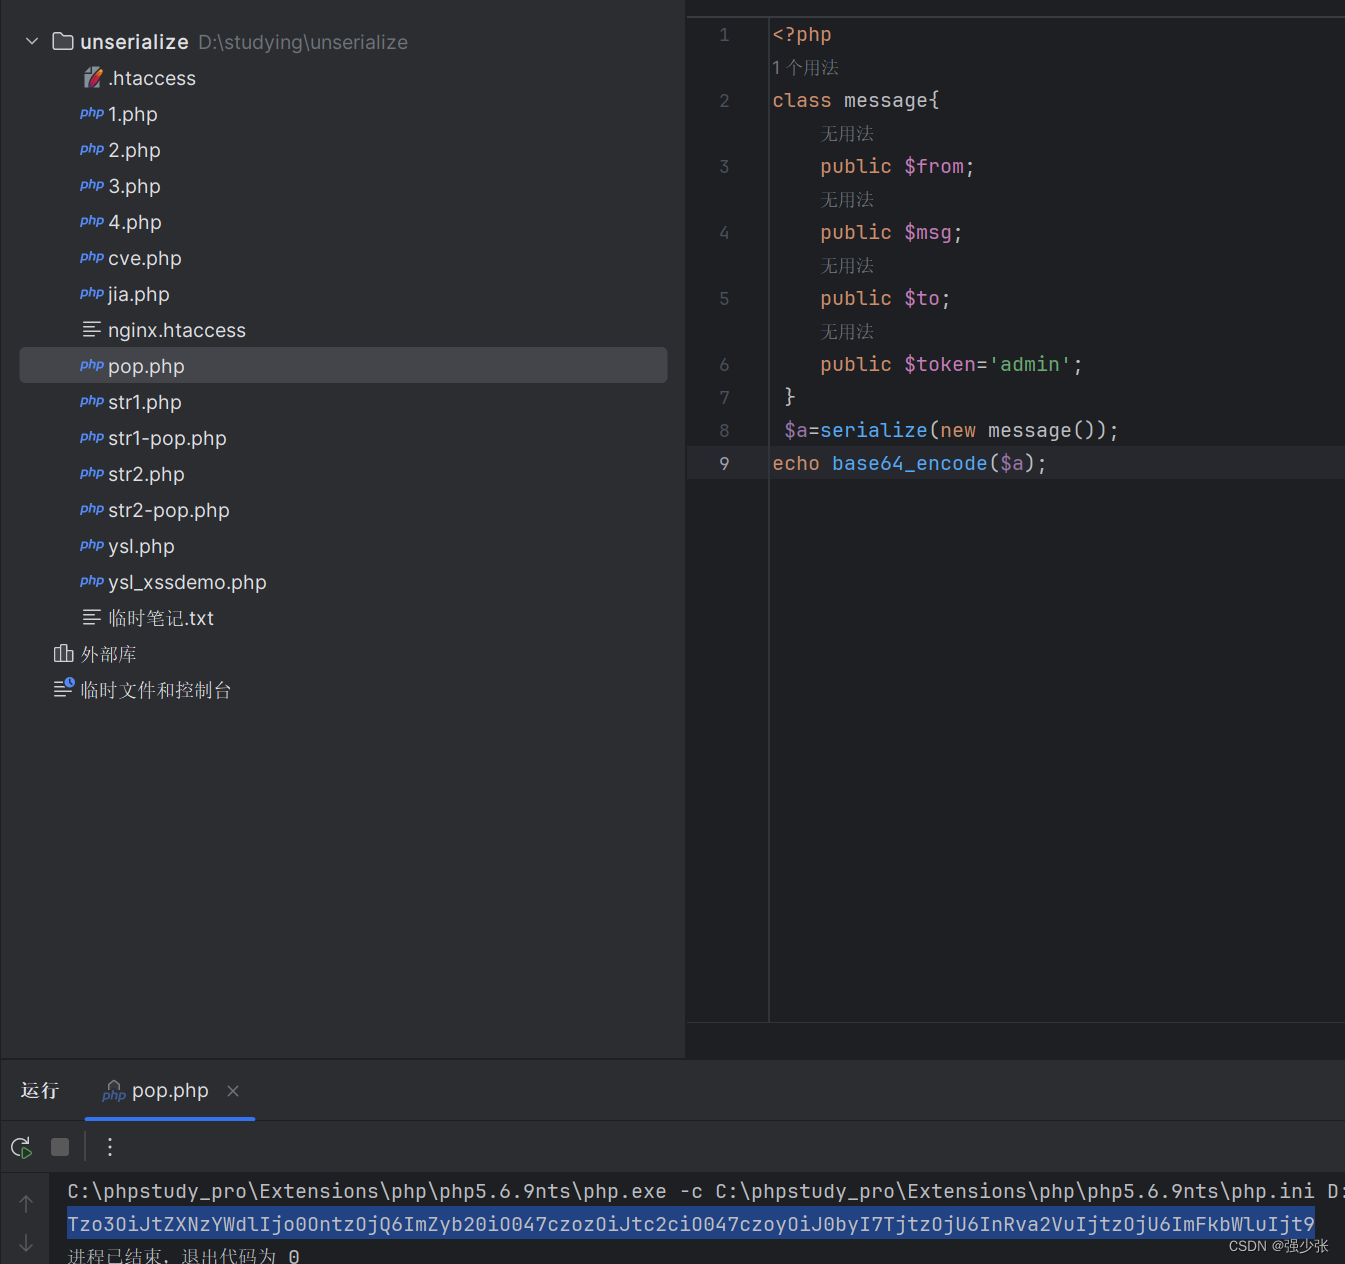Click the serialize function call
The width and height of the screenshot is (1345, 1264).
pyautogui.click(x=874, y=431)
